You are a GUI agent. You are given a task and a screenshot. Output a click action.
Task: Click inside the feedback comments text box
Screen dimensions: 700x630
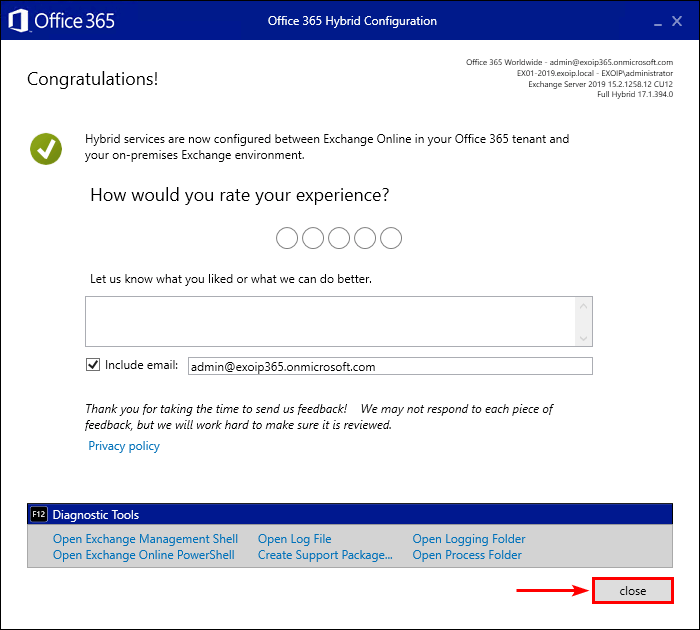tap(330, 321)
